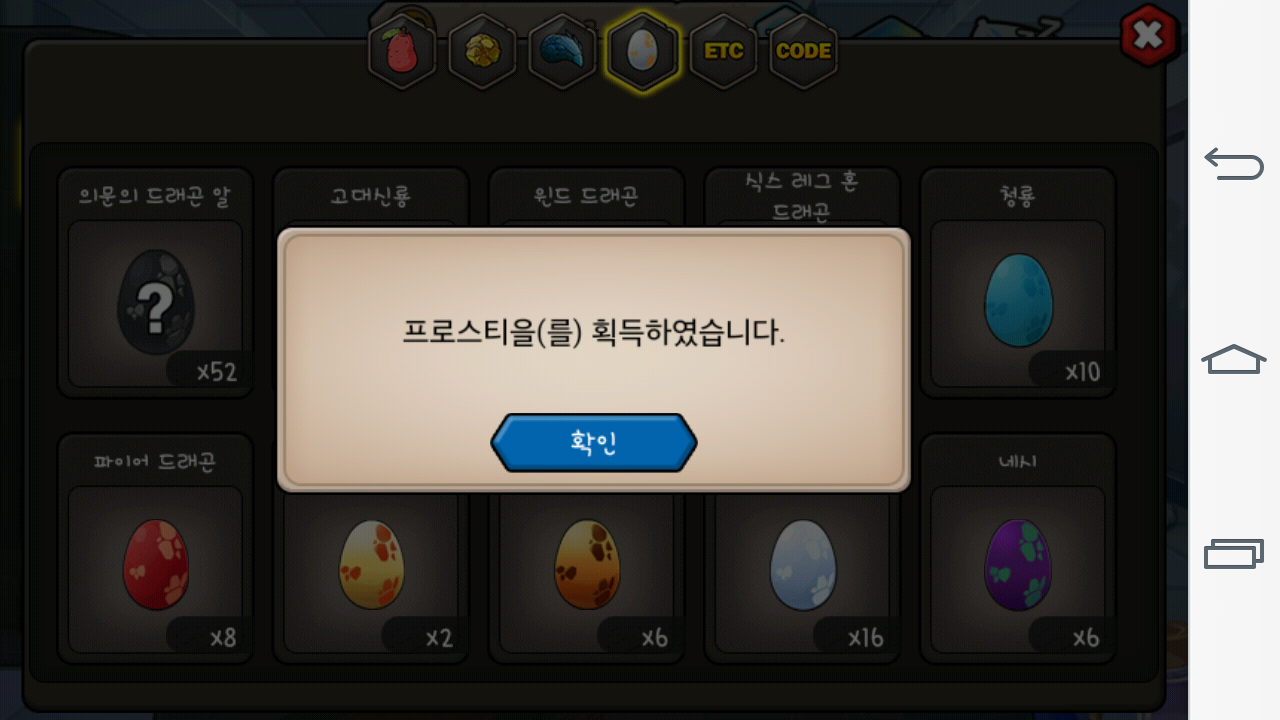
Task: Tap the Android recent apps icon
Action: pyautogui.click(x=1234, y=553)
